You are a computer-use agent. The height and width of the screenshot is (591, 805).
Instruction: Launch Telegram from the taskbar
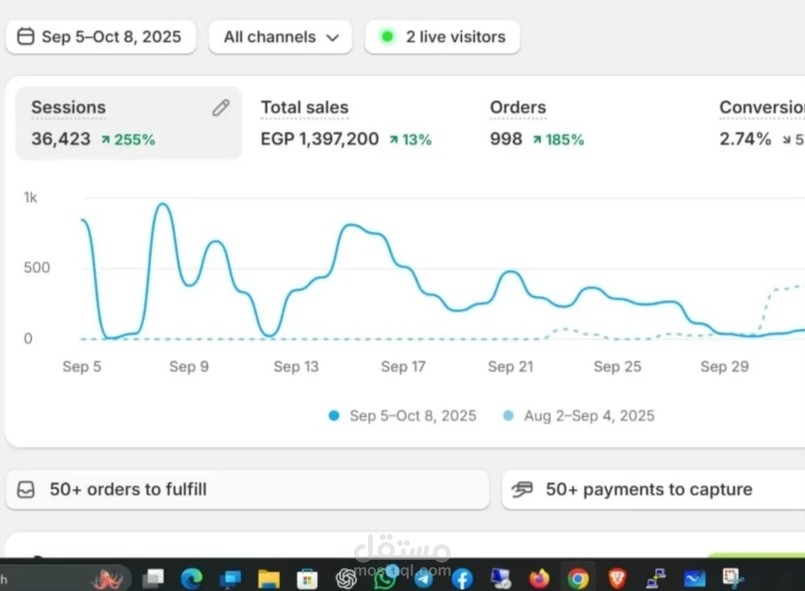coord(423,579)
